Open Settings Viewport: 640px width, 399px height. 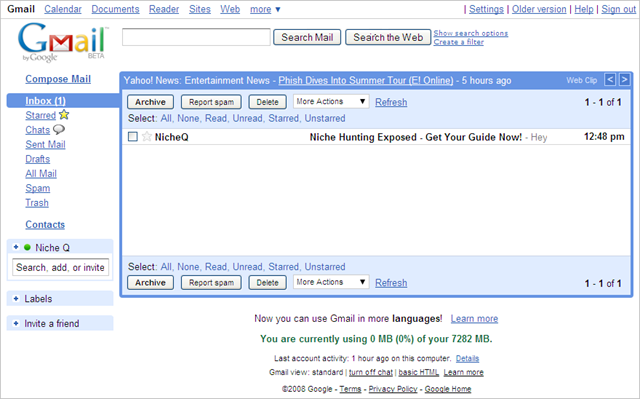(486, 9)
